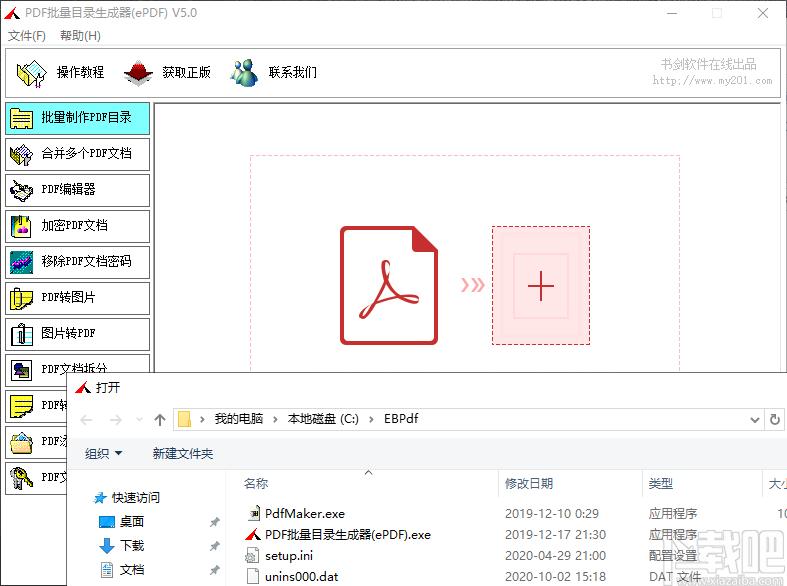Click the large red PDF document icon
The image size is (787, 586).
pos(389,285)
